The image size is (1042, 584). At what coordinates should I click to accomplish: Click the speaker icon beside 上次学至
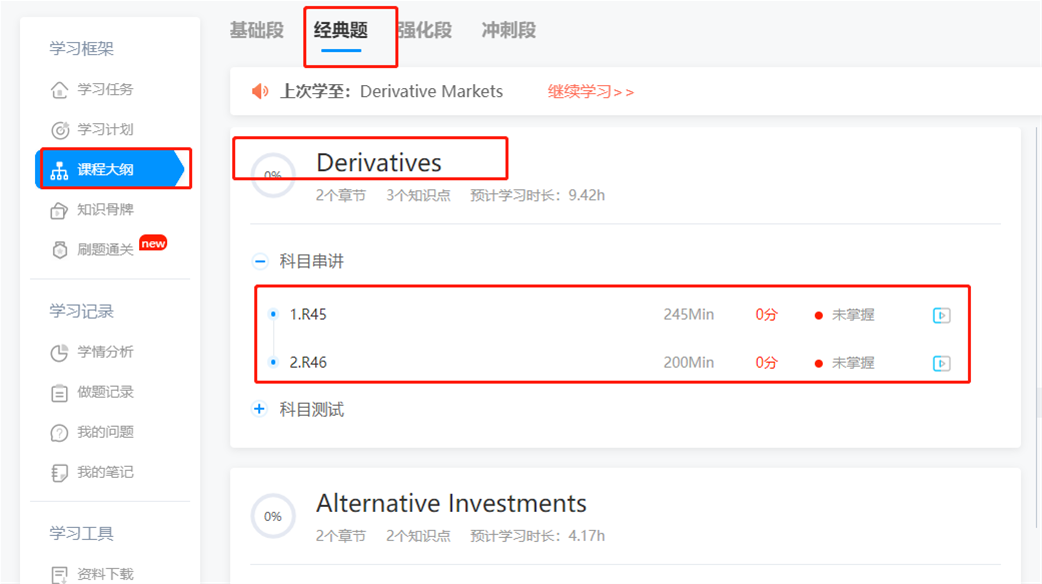[260, 91]
